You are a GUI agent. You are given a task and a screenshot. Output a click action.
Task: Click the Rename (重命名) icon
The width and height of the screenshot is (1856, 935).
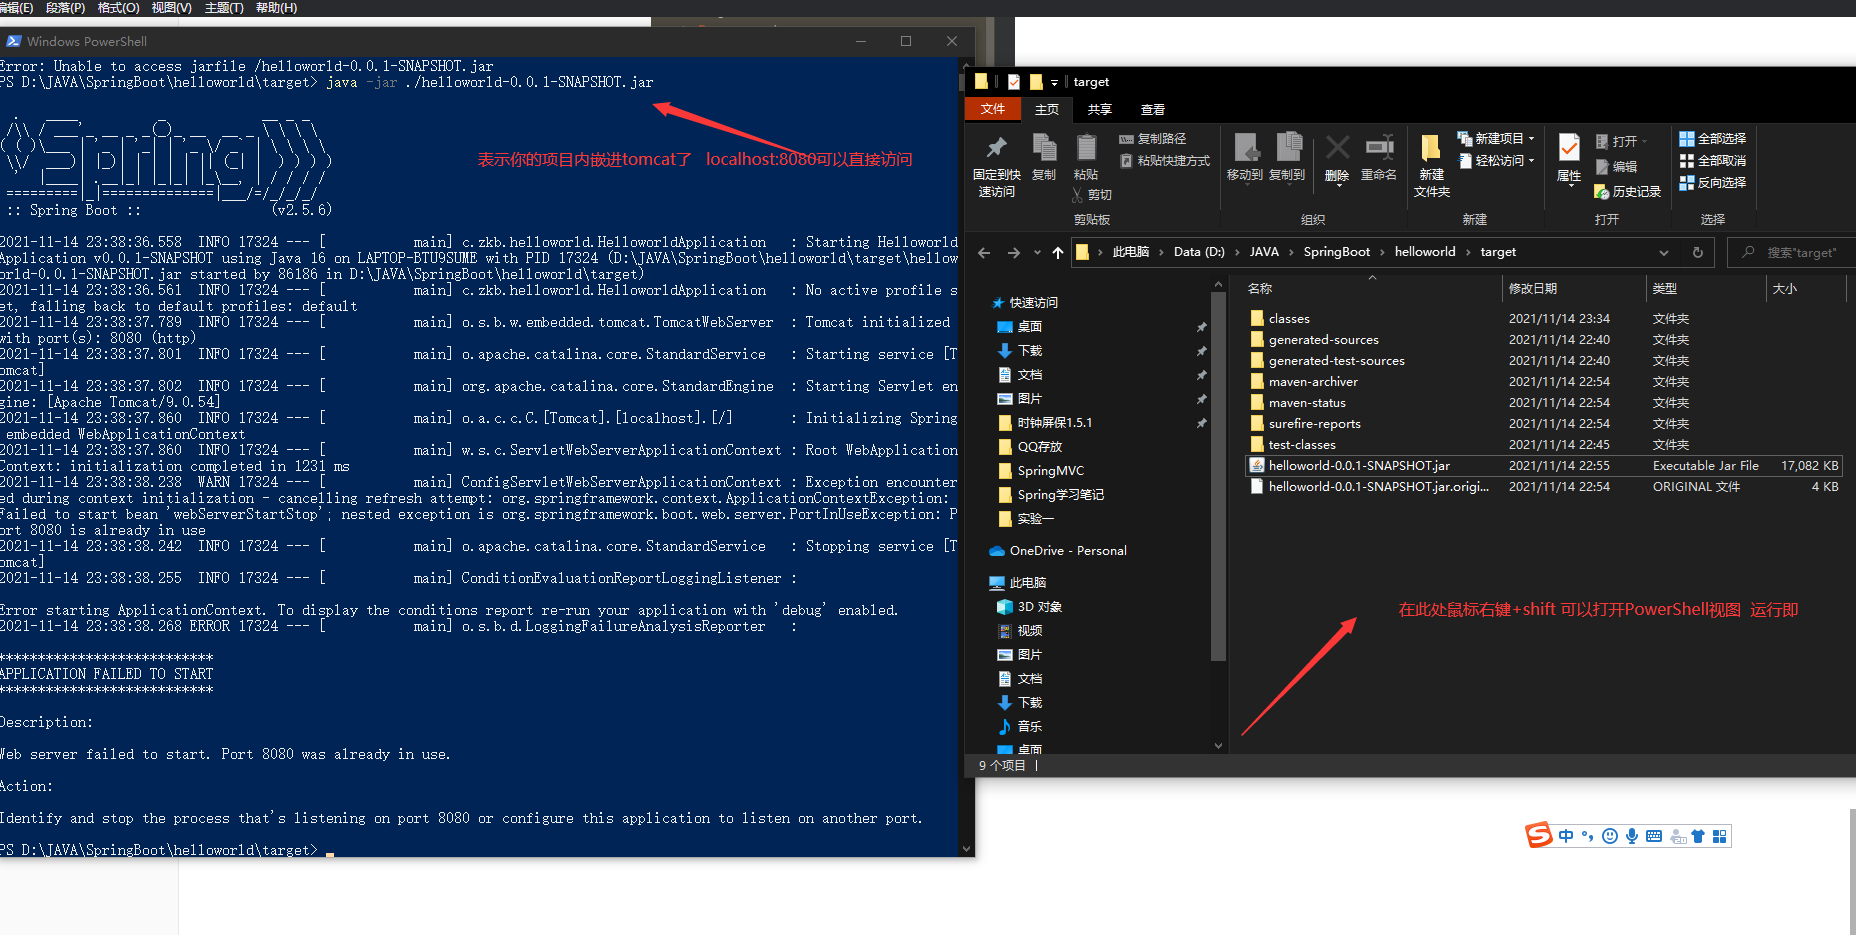pos(1379,157)
